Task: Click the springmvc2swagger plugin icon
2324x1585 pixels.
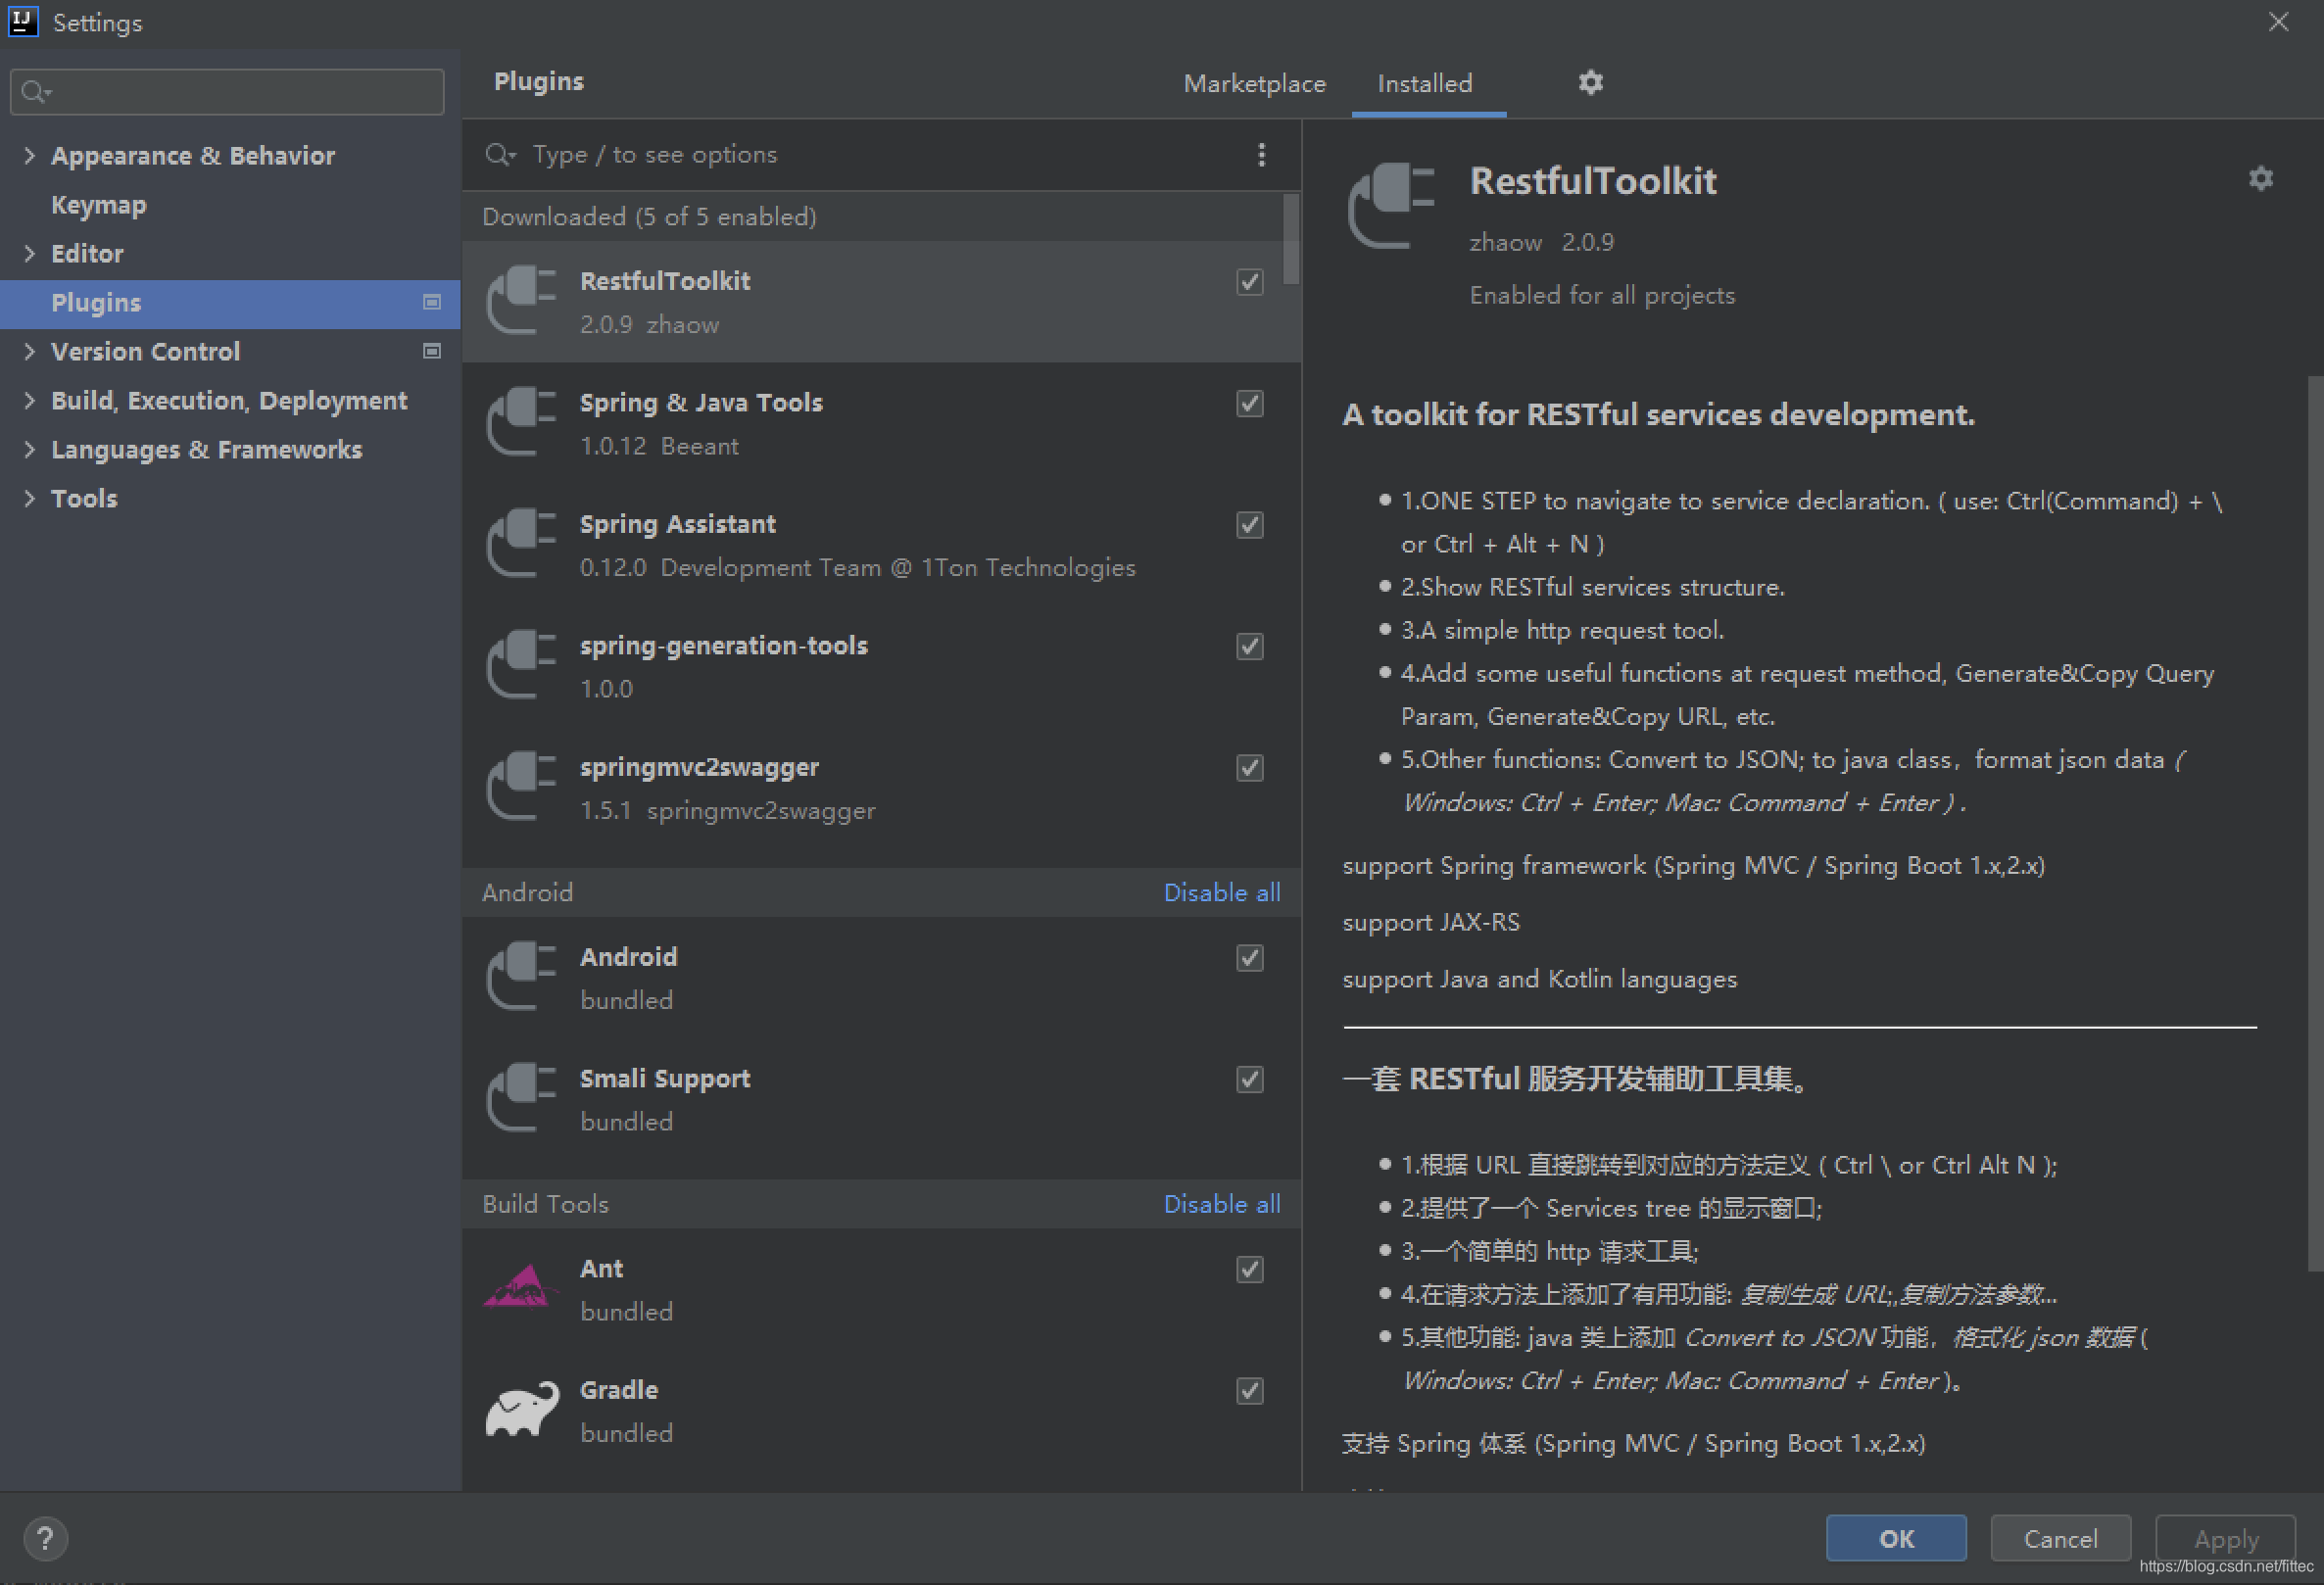Action: click(x=520, y=787)
